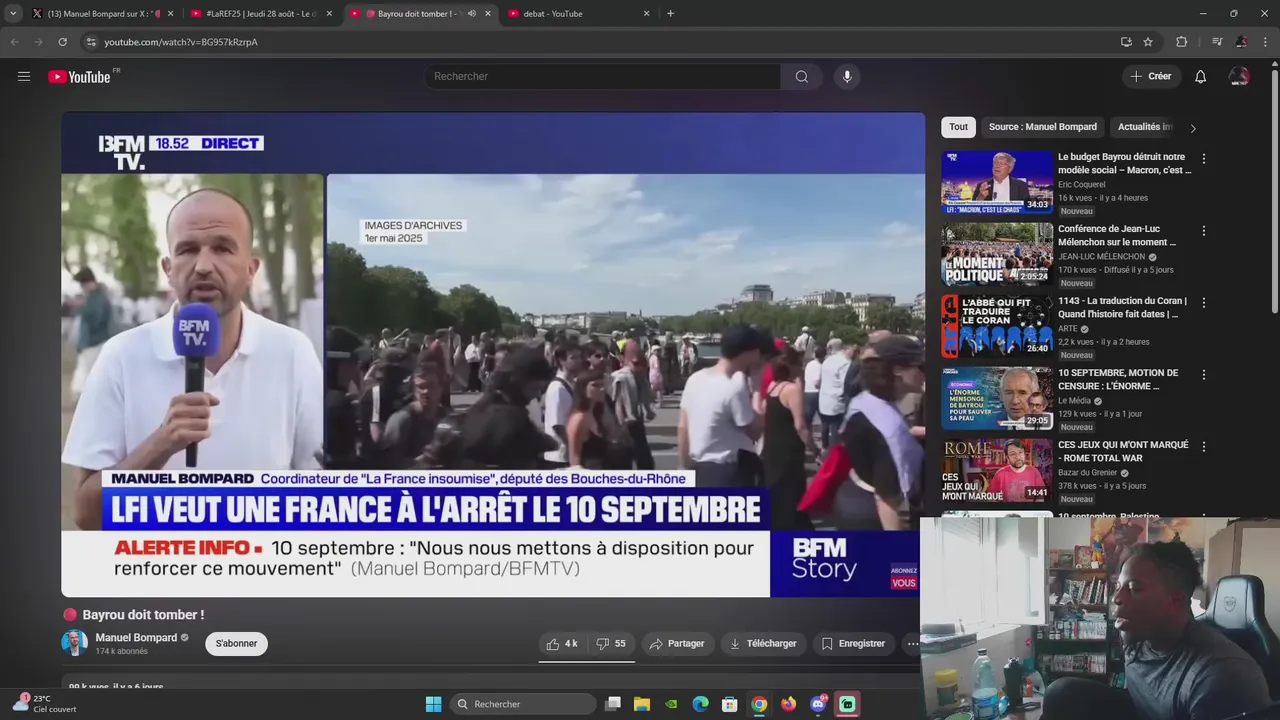
Task: Bookmark this page with the star
Action: point(1148,42)
